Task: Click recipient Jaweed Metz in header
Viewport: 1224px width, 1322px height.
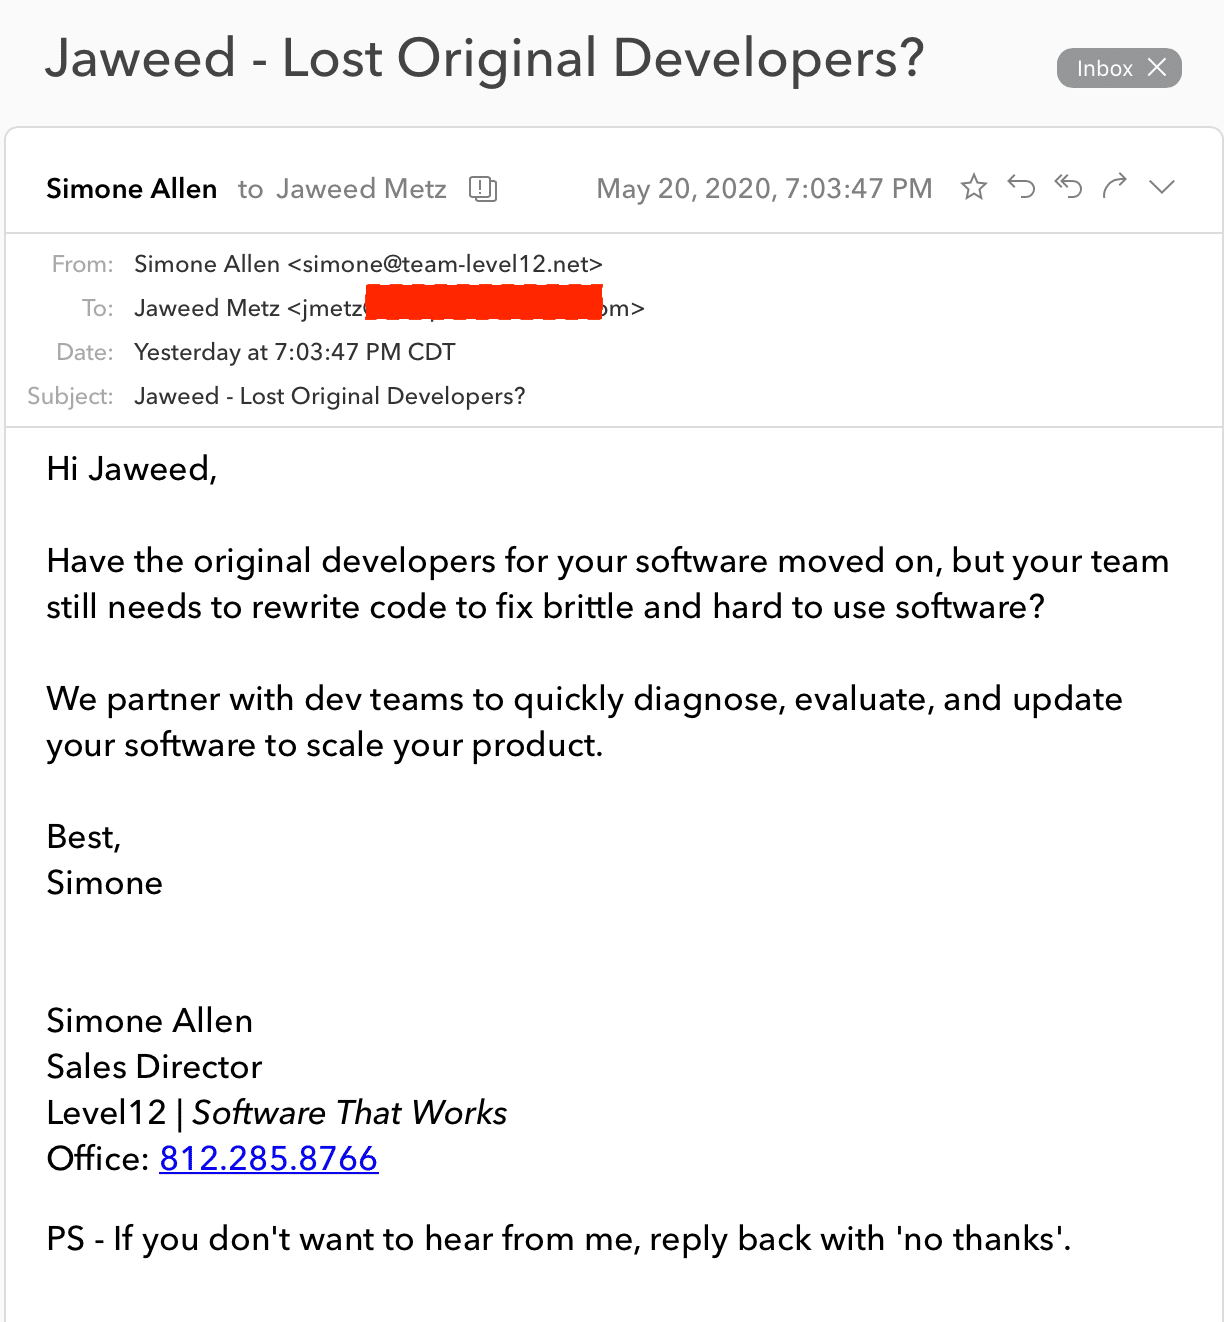Action: click(x=361, y=188)
